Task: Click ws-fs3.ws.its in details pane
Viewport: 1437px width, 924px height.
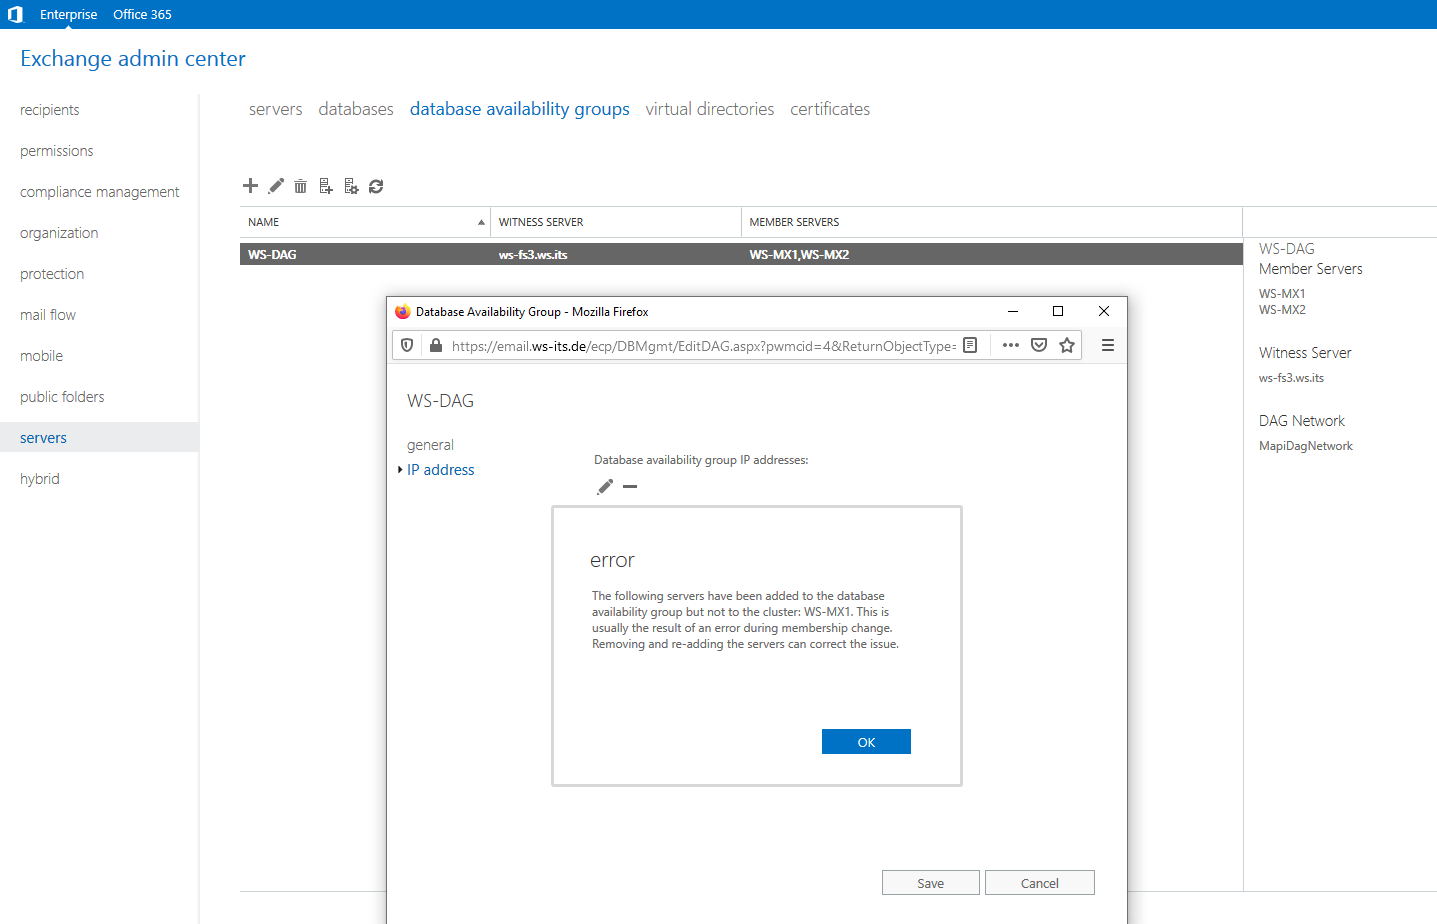Action: [x=1291, y=378]
